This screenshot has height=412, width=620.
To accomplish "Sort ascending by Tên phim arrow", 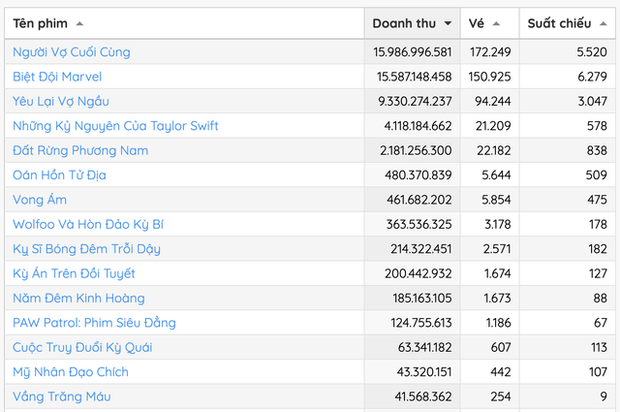I will point(80,23).
